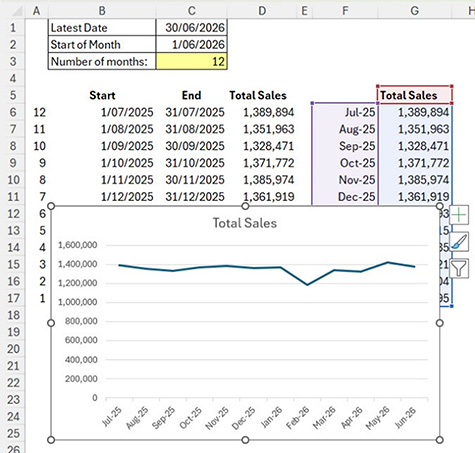The image size is (475, 453).
Task: Click the Latest Date label cell
Action: (x=102, y=28)
